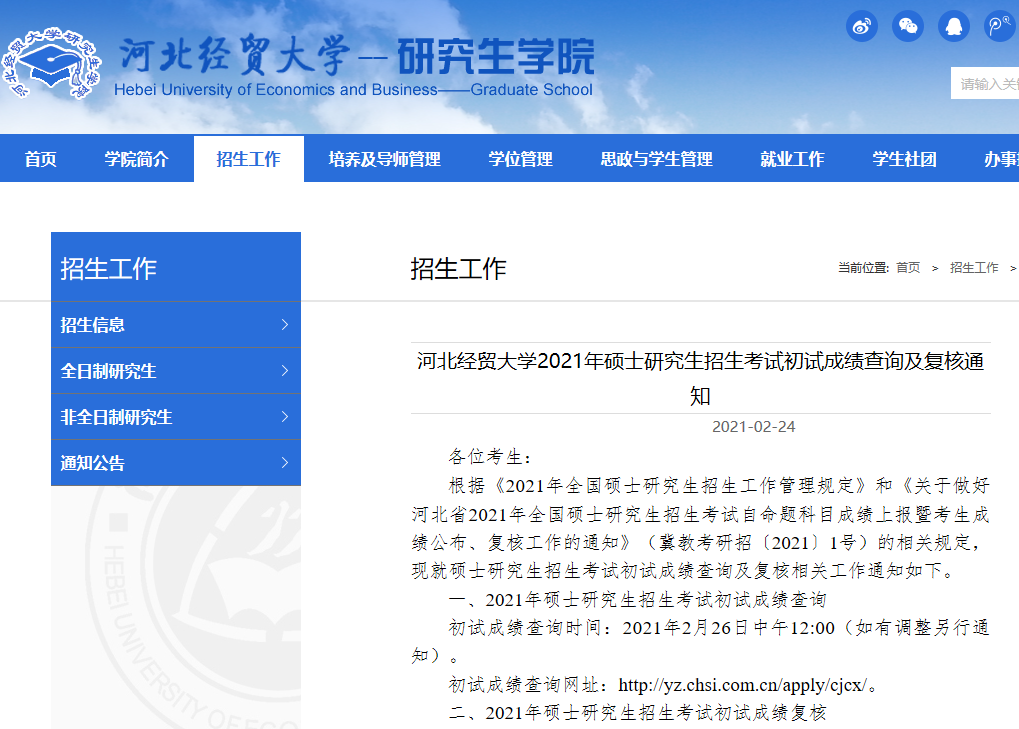
Task: Navigate to 就业工作 section
Action: (792, 159)
